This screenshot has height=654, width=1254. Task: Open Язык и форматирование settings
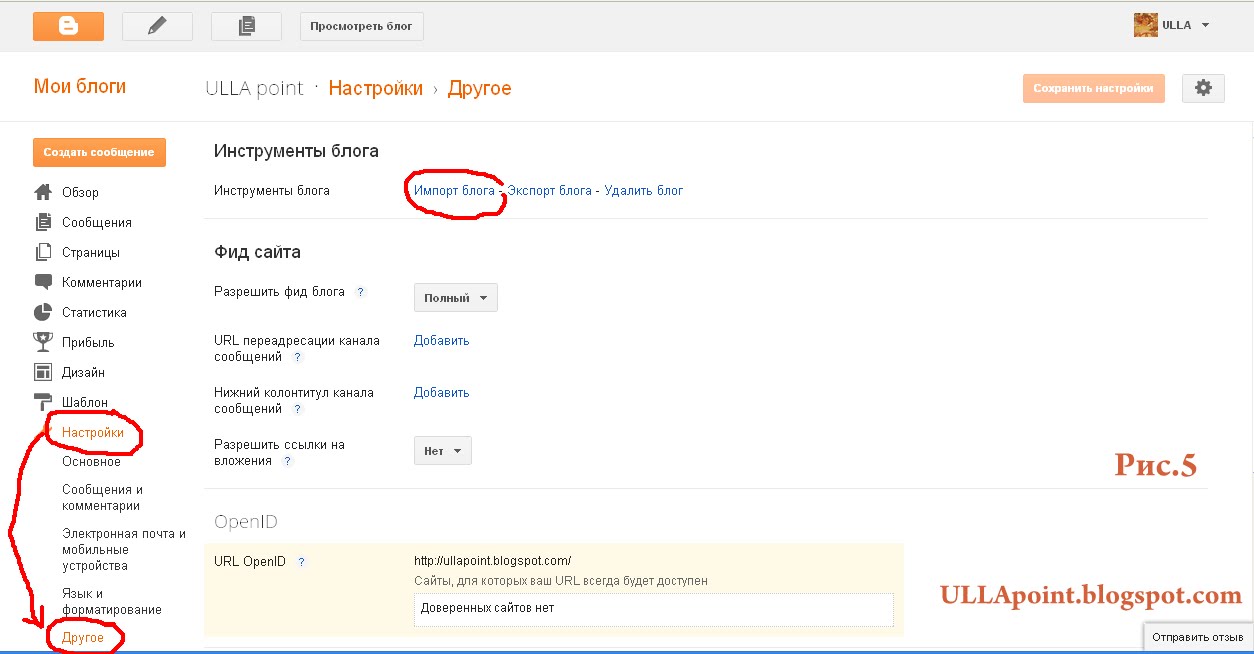pos(111,602)
